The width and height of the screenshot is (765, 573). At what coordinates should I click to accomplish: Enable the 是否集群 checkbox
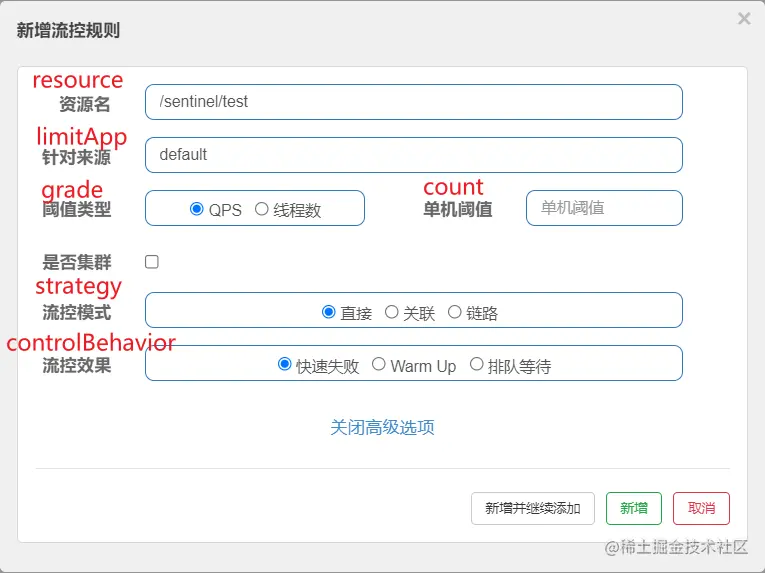(x=152, y=262)
